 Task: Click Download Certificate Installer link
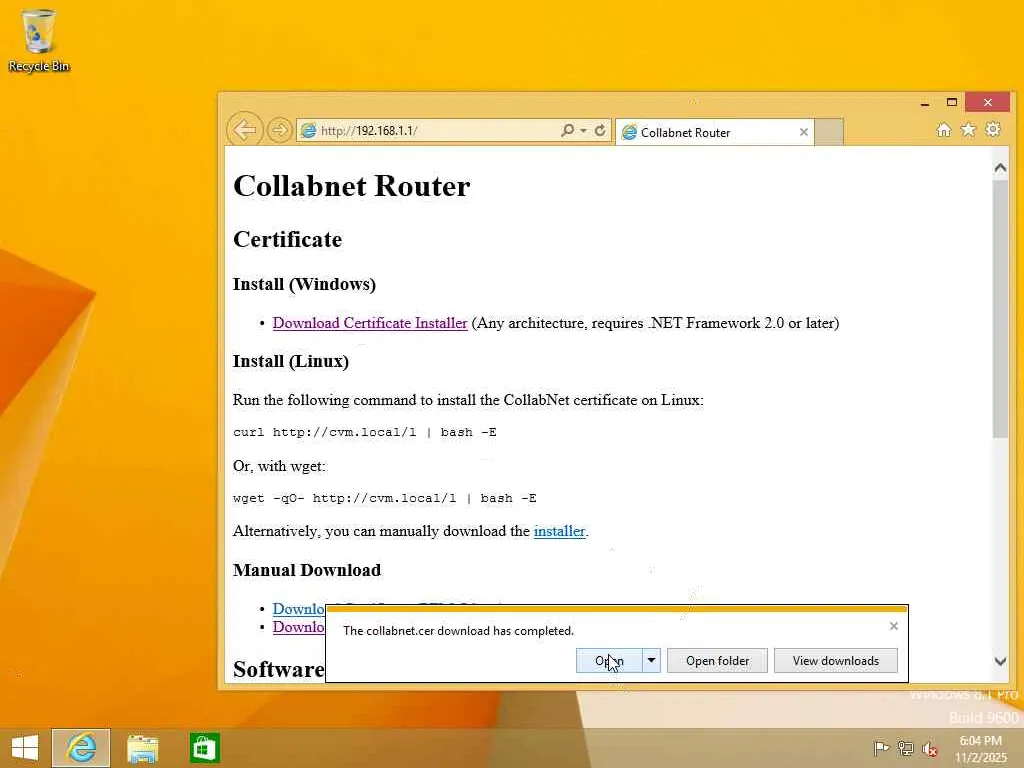pos(370,323)
